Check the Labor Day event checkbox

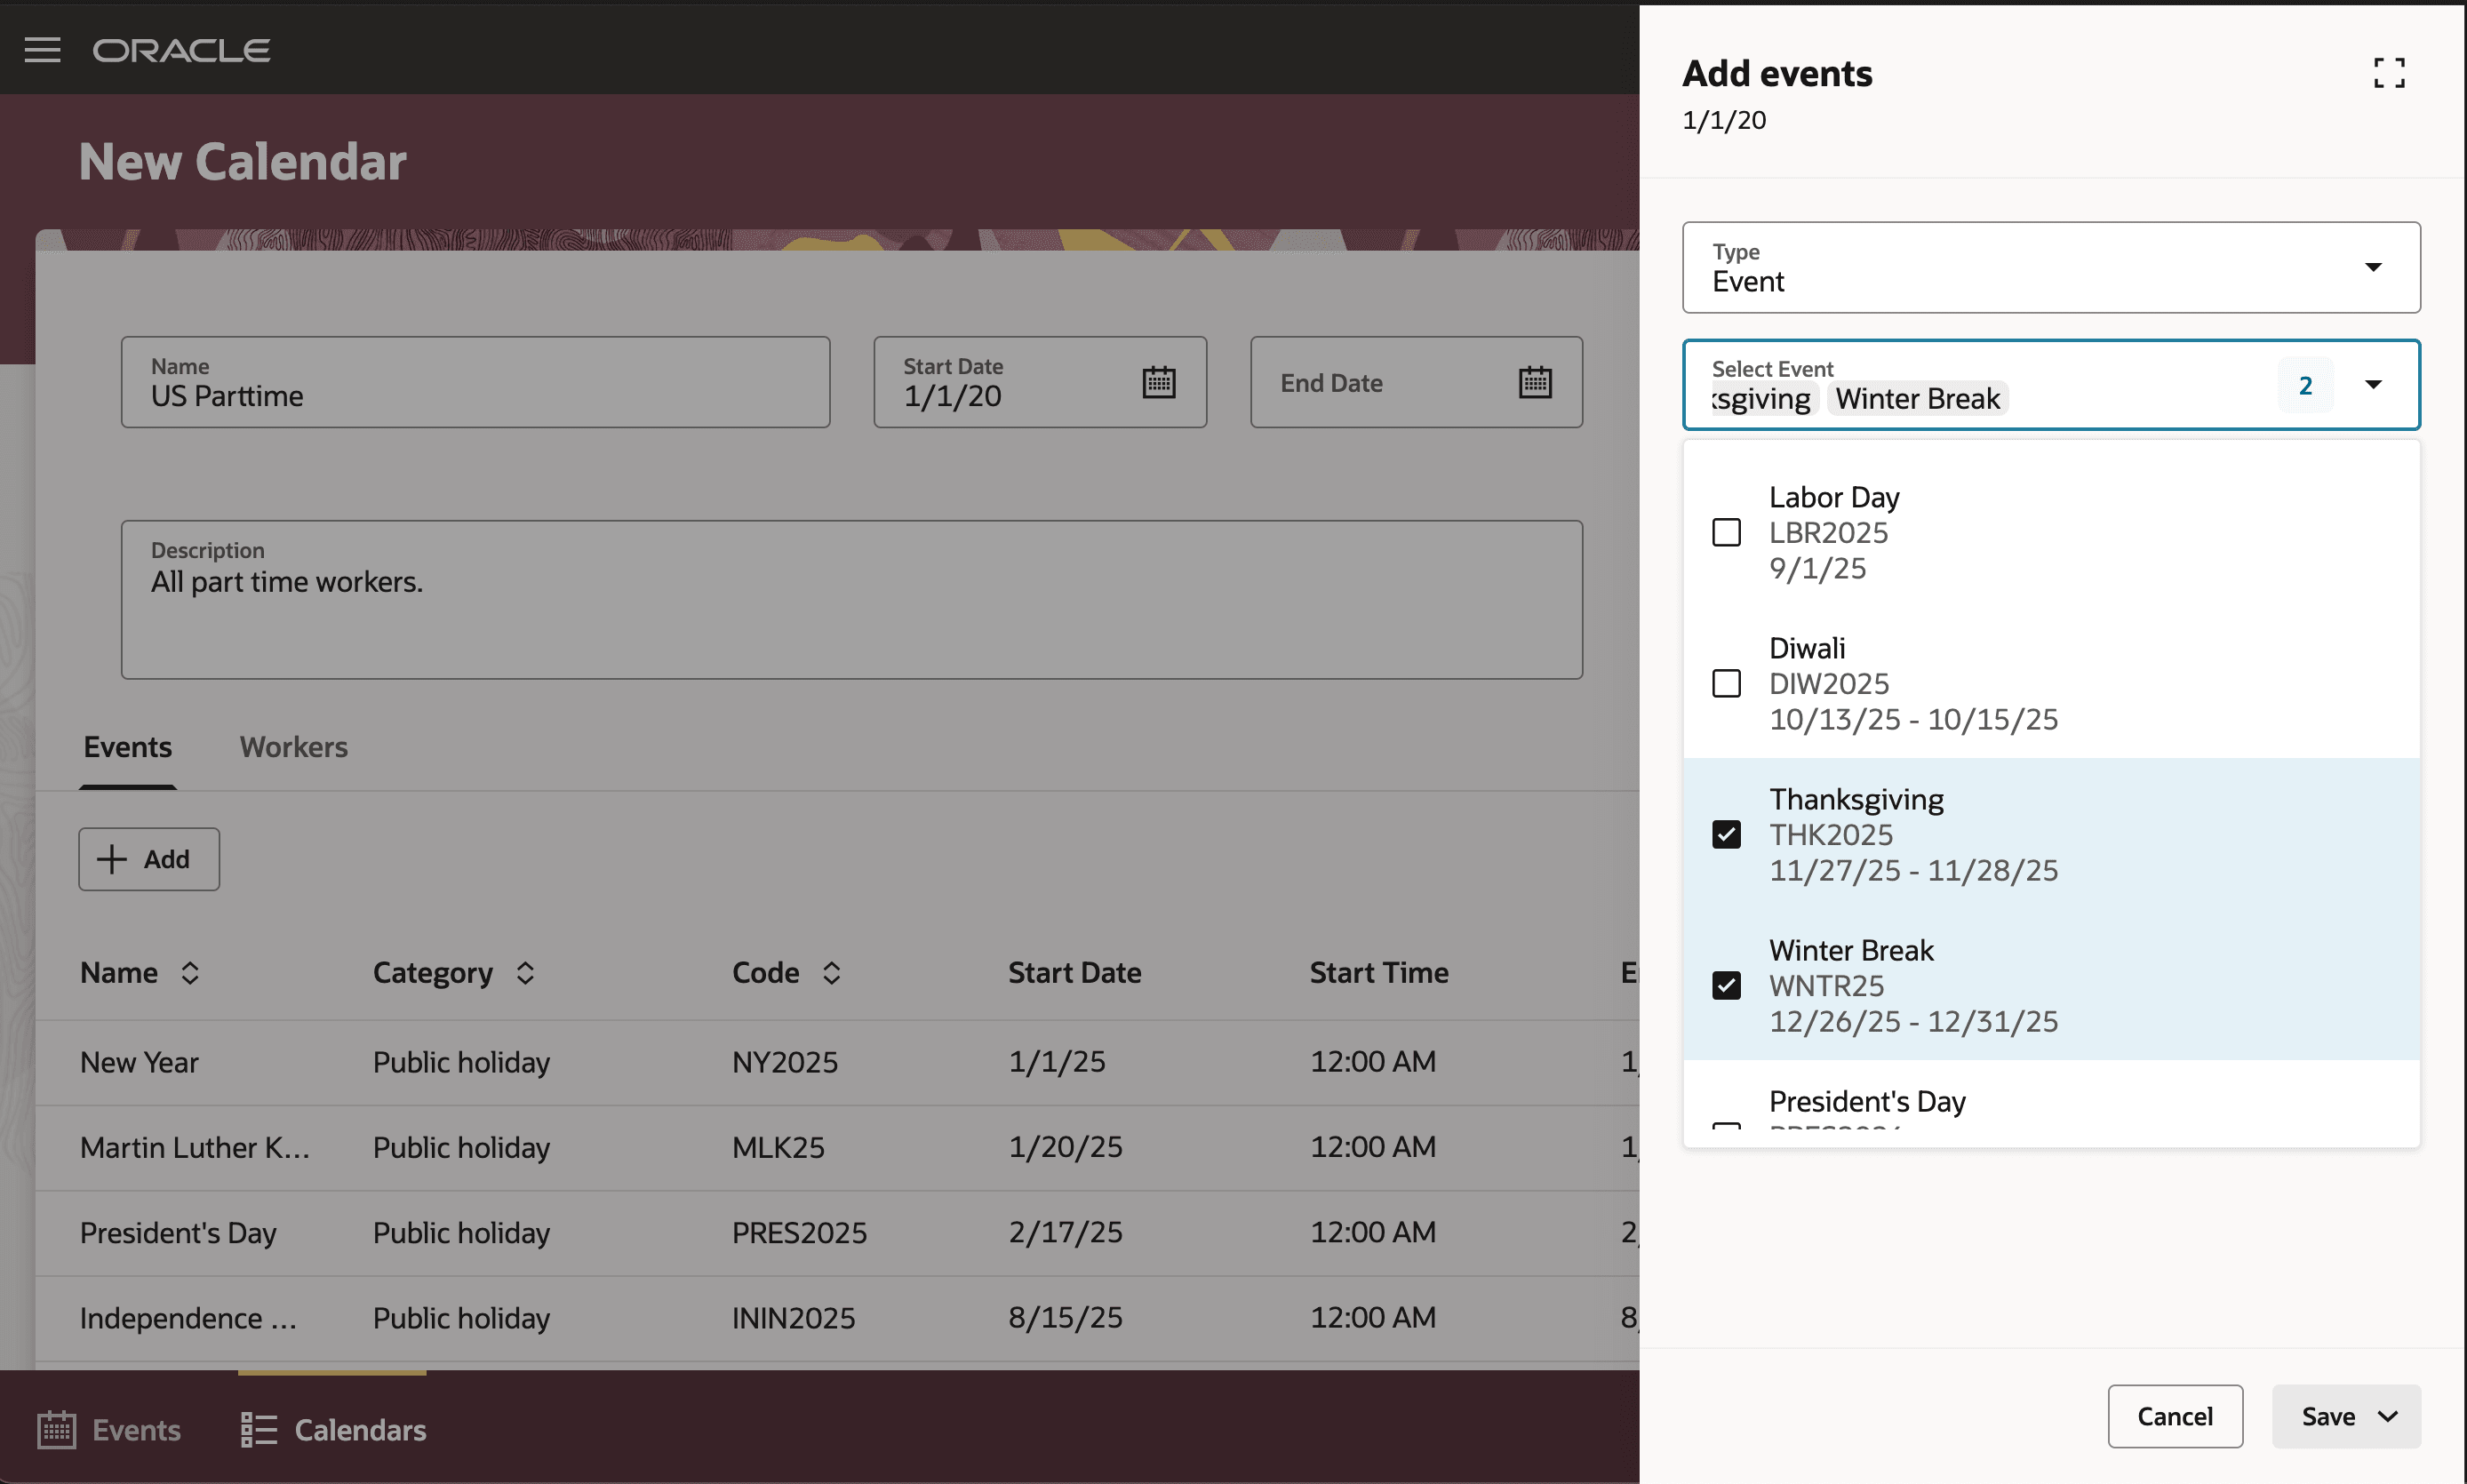(1726, 532)
